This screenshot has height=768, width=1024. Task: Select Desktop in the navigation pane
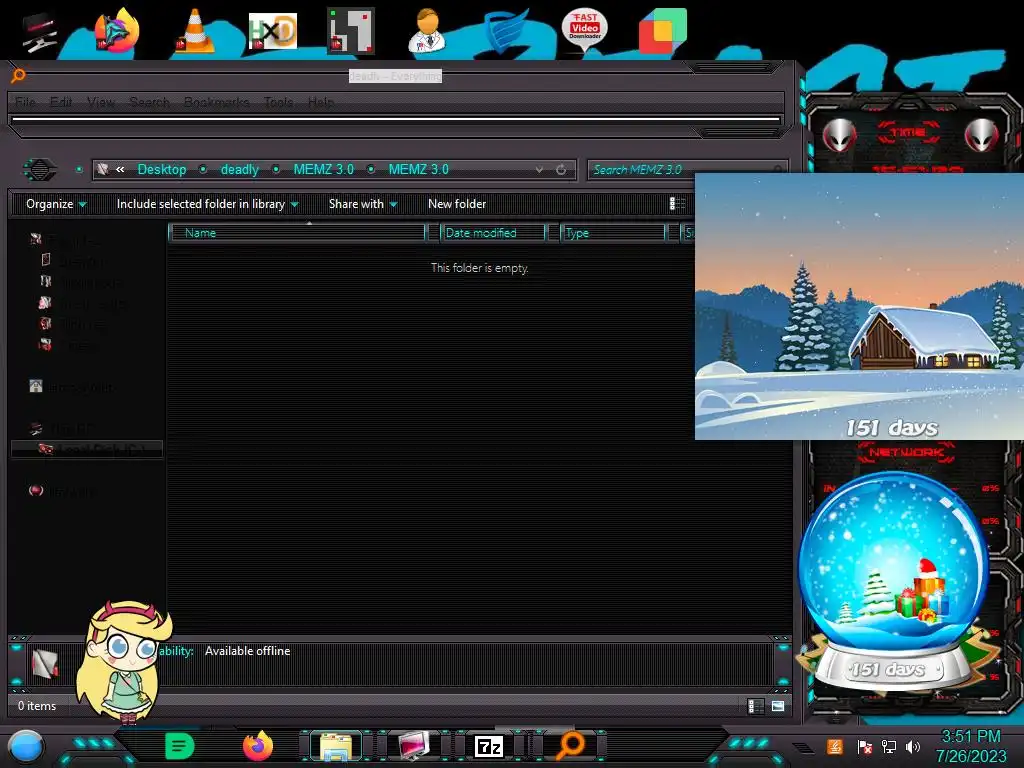(73, 261)
